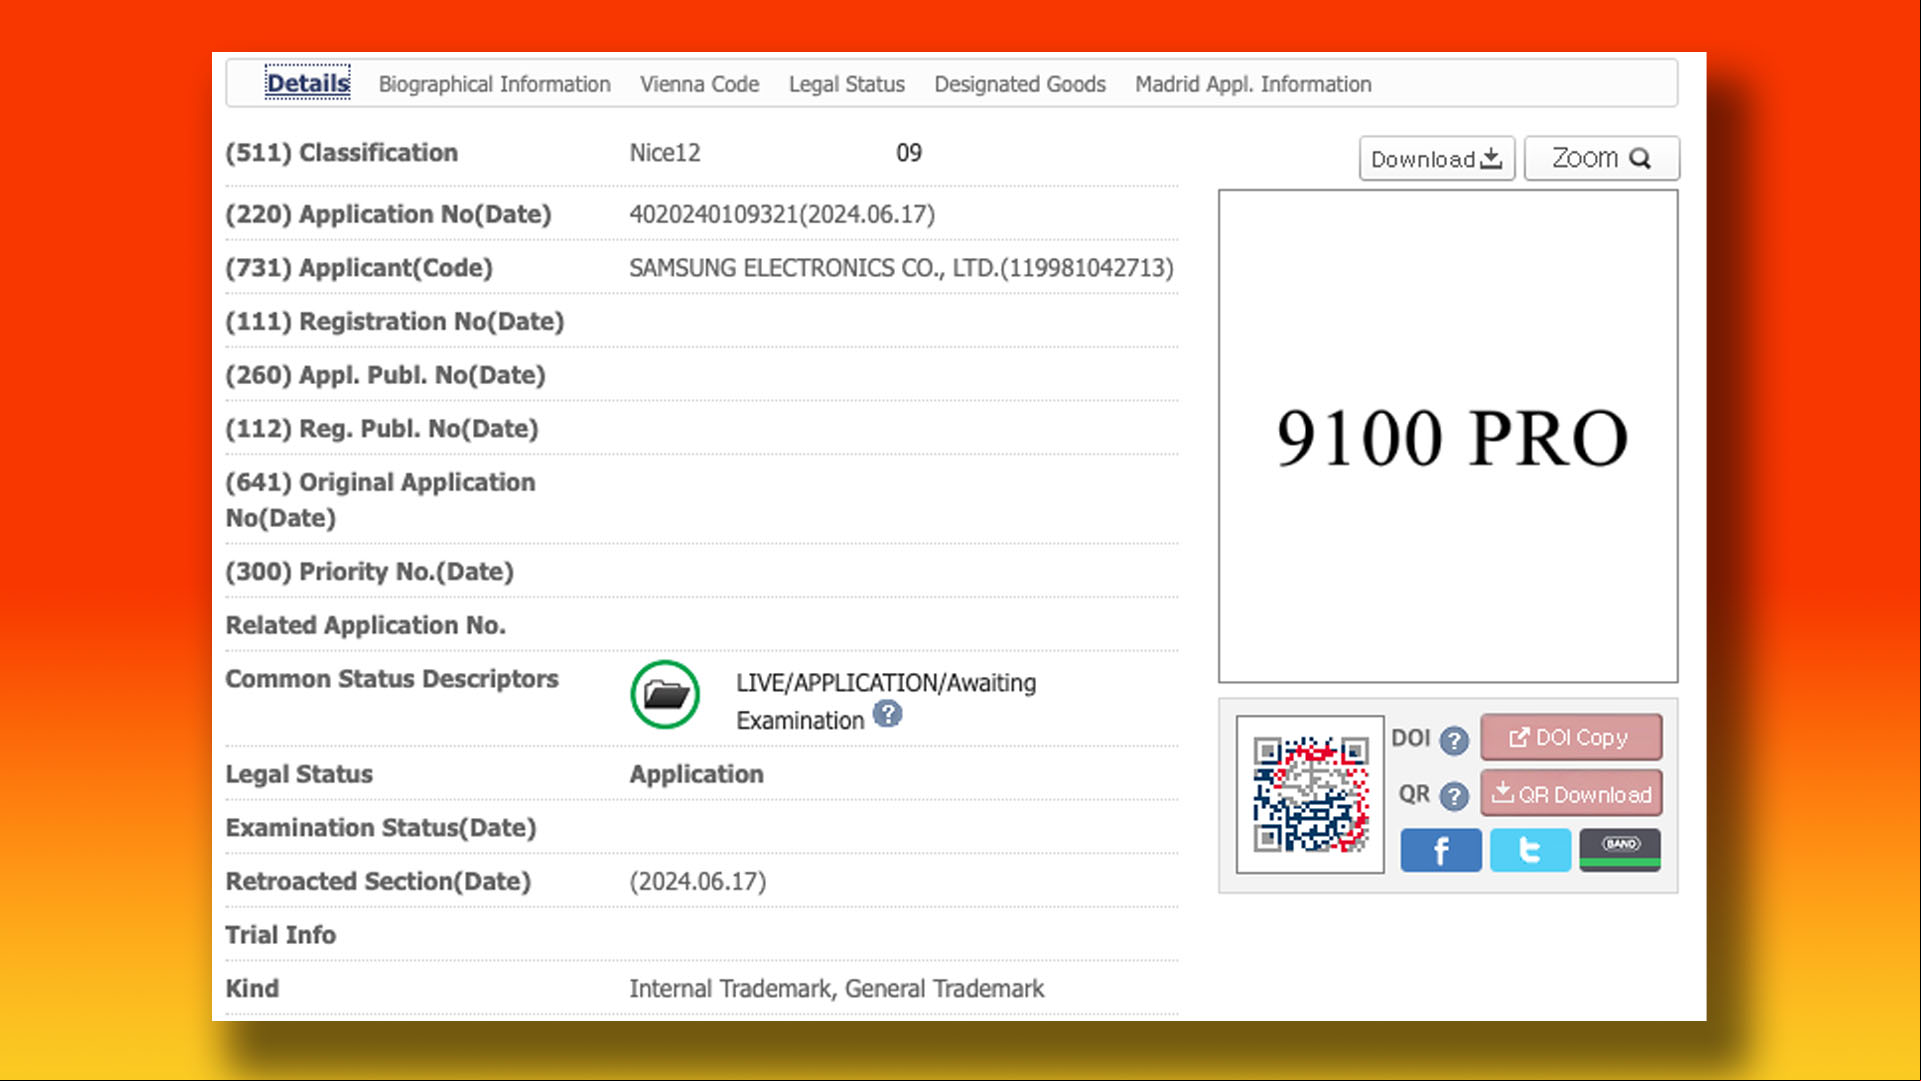
Task: Click the (112) Reg. Publ. No(Date) label
Action: tap(381, 428)
